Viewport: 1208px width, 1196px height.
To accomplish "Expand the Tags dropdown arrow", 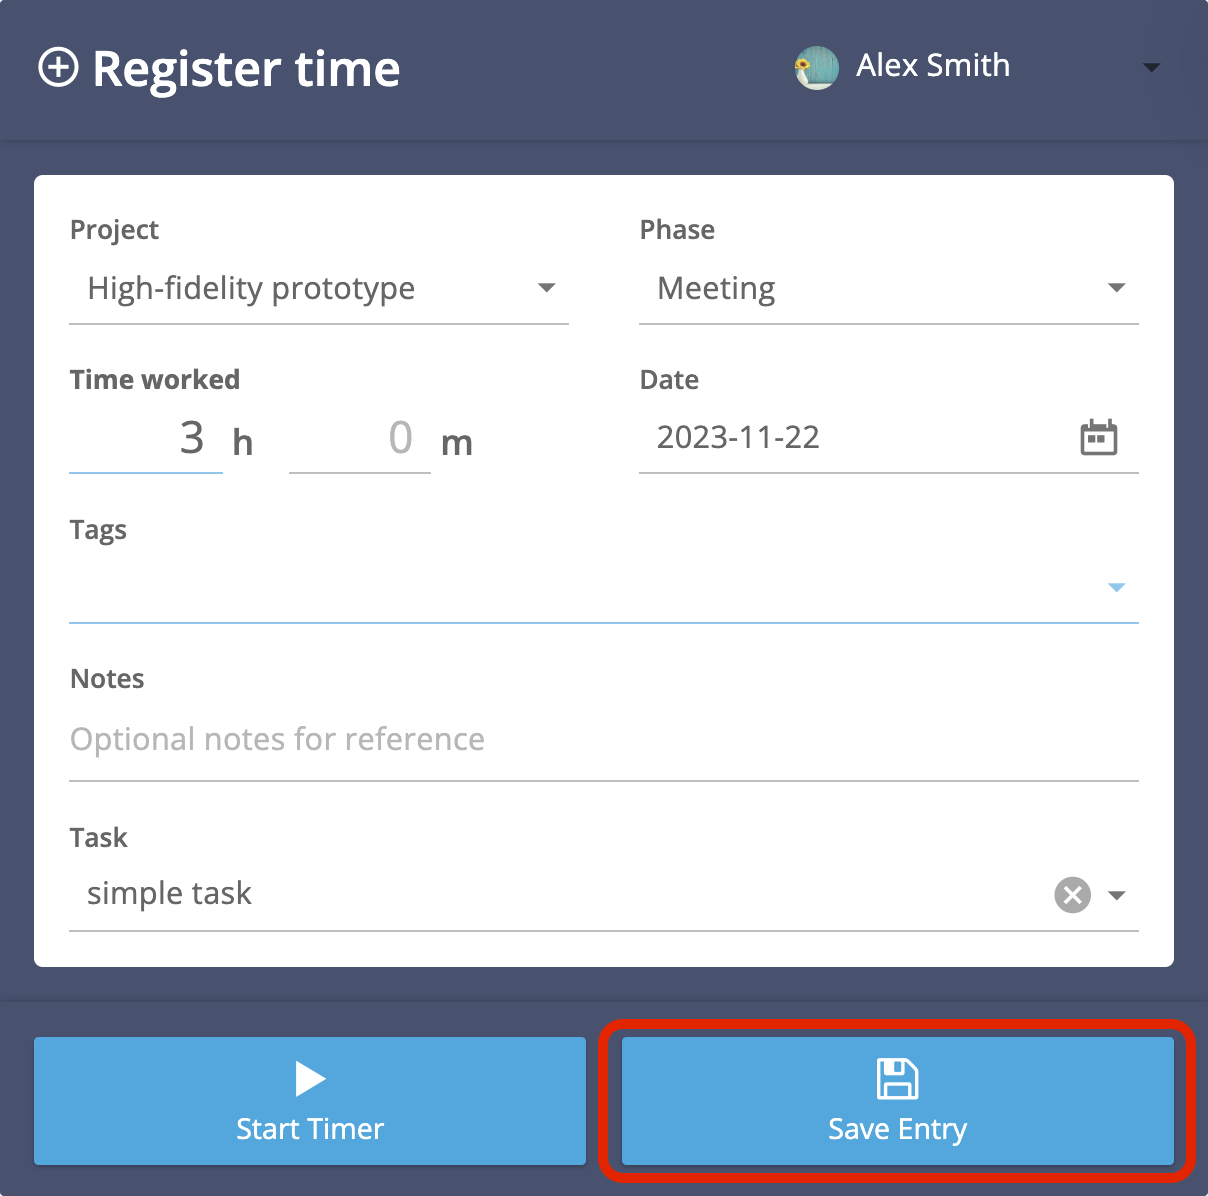I will (1116, 587).
